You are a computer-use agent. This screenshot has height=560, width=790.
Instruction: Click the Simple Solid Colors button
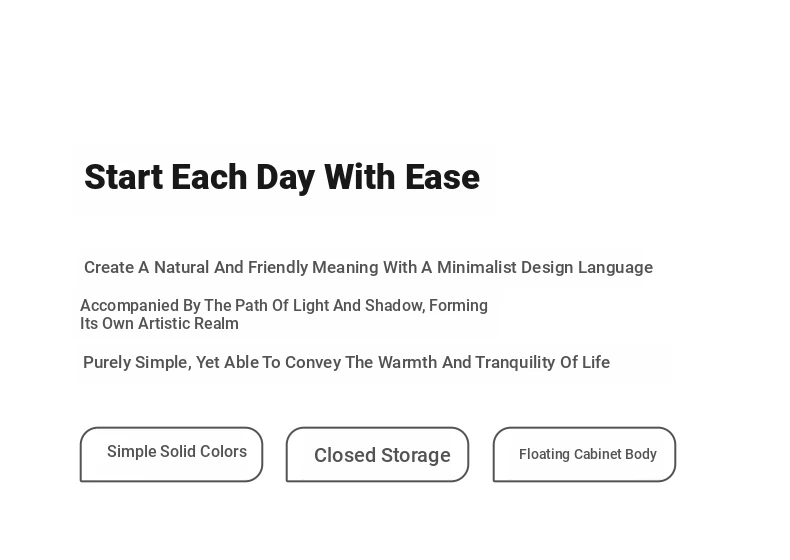click(171, 454)
